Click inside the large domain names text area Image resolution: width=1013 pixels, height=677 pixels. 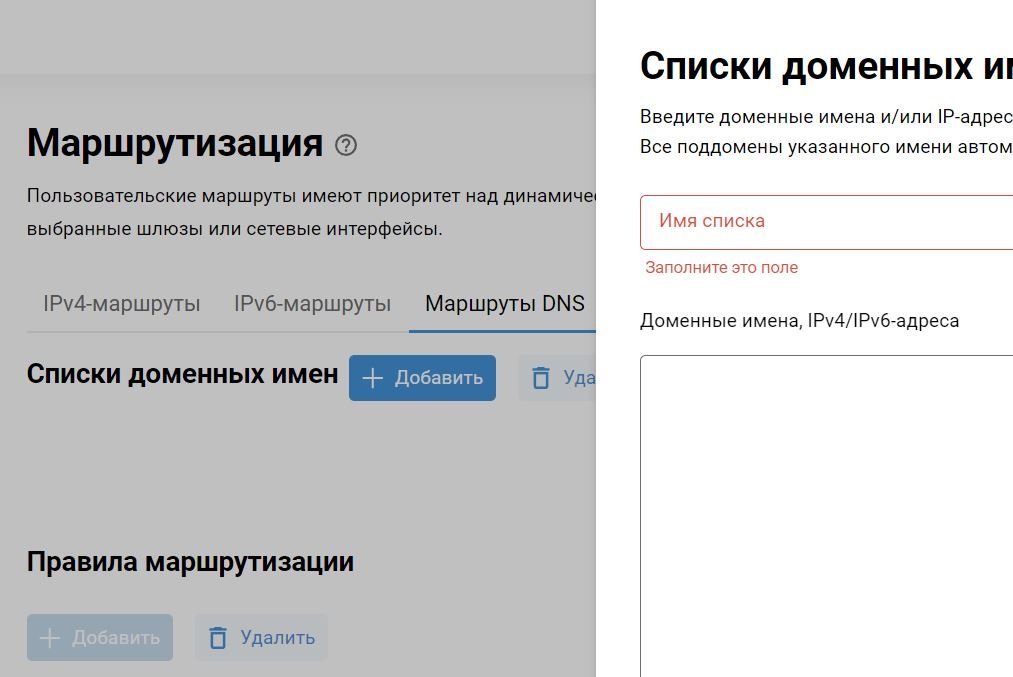pyautogui.click(x=826, y=510)
